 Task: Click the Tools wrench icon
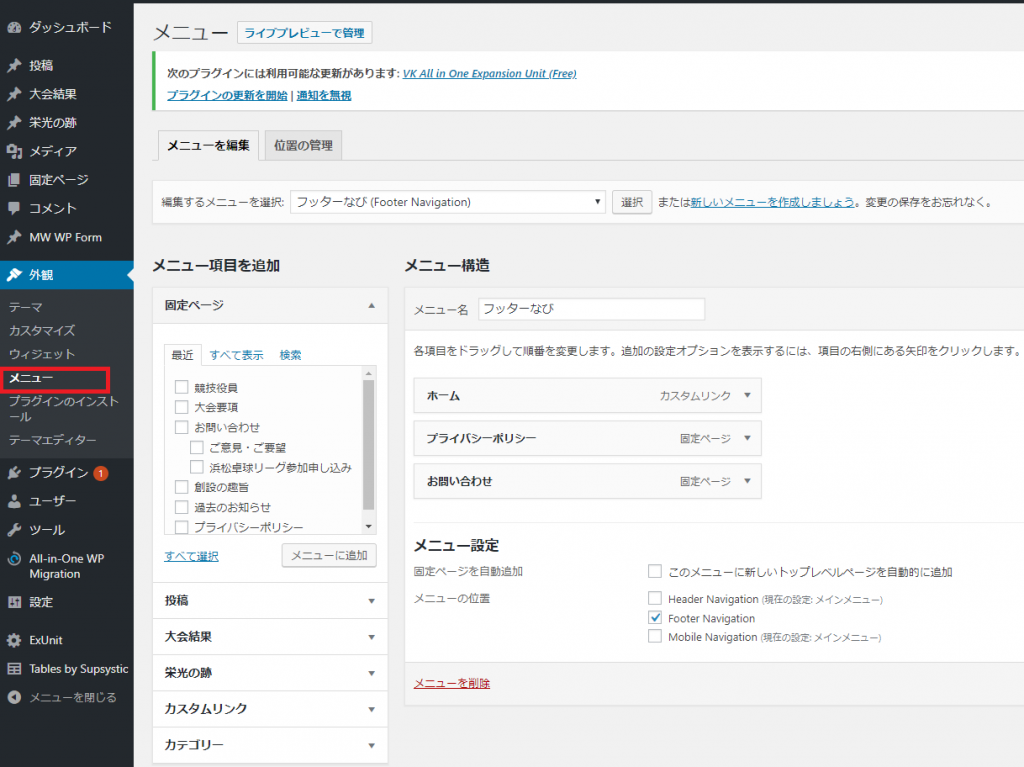click(x=14, y=530)
